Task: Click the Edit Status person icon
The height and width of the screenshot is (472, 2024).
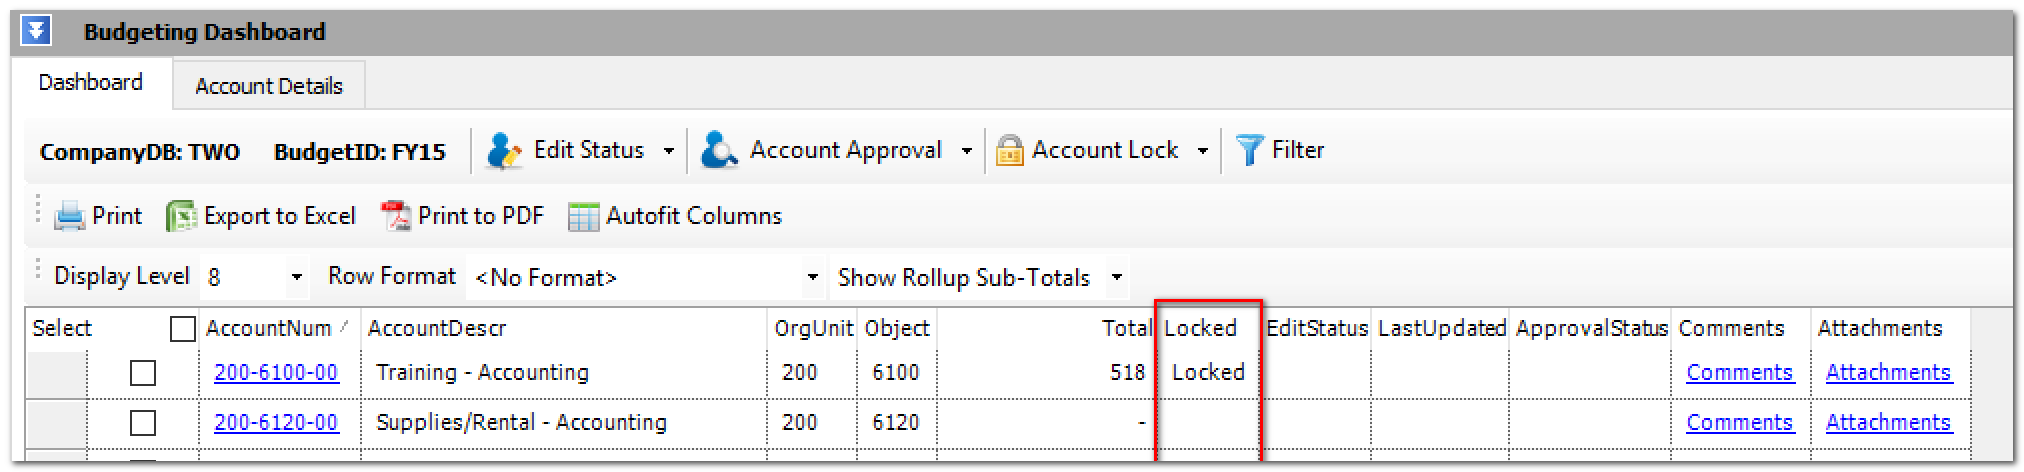Action: pyautogui.click(x=504, y=151)
